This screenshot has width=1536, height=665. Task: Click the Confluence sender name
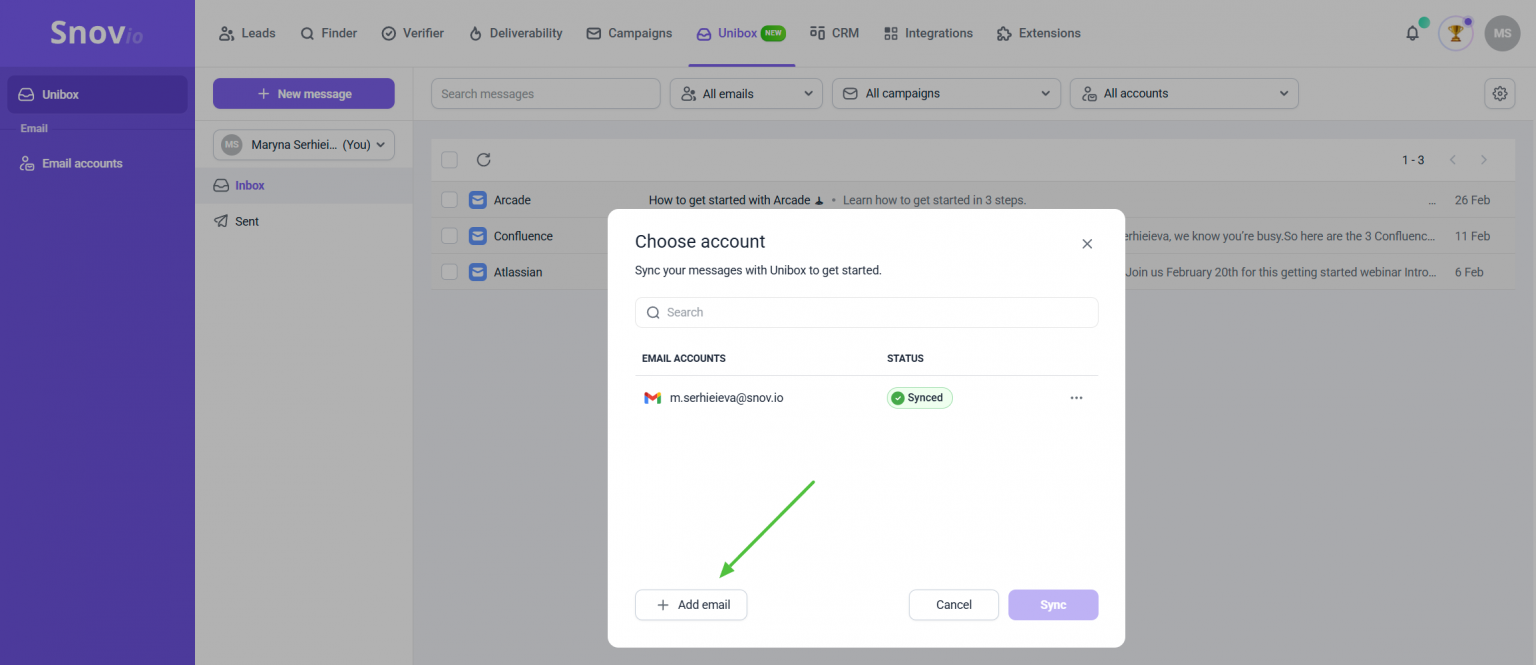pyautogui.click(x=523, y=236)
